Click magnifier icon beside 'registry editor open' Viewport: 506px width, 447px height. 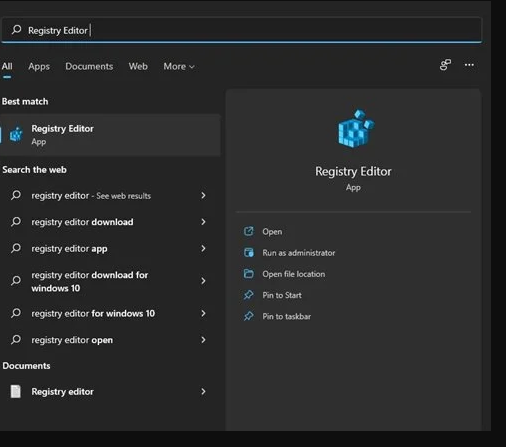coord(16,340)
